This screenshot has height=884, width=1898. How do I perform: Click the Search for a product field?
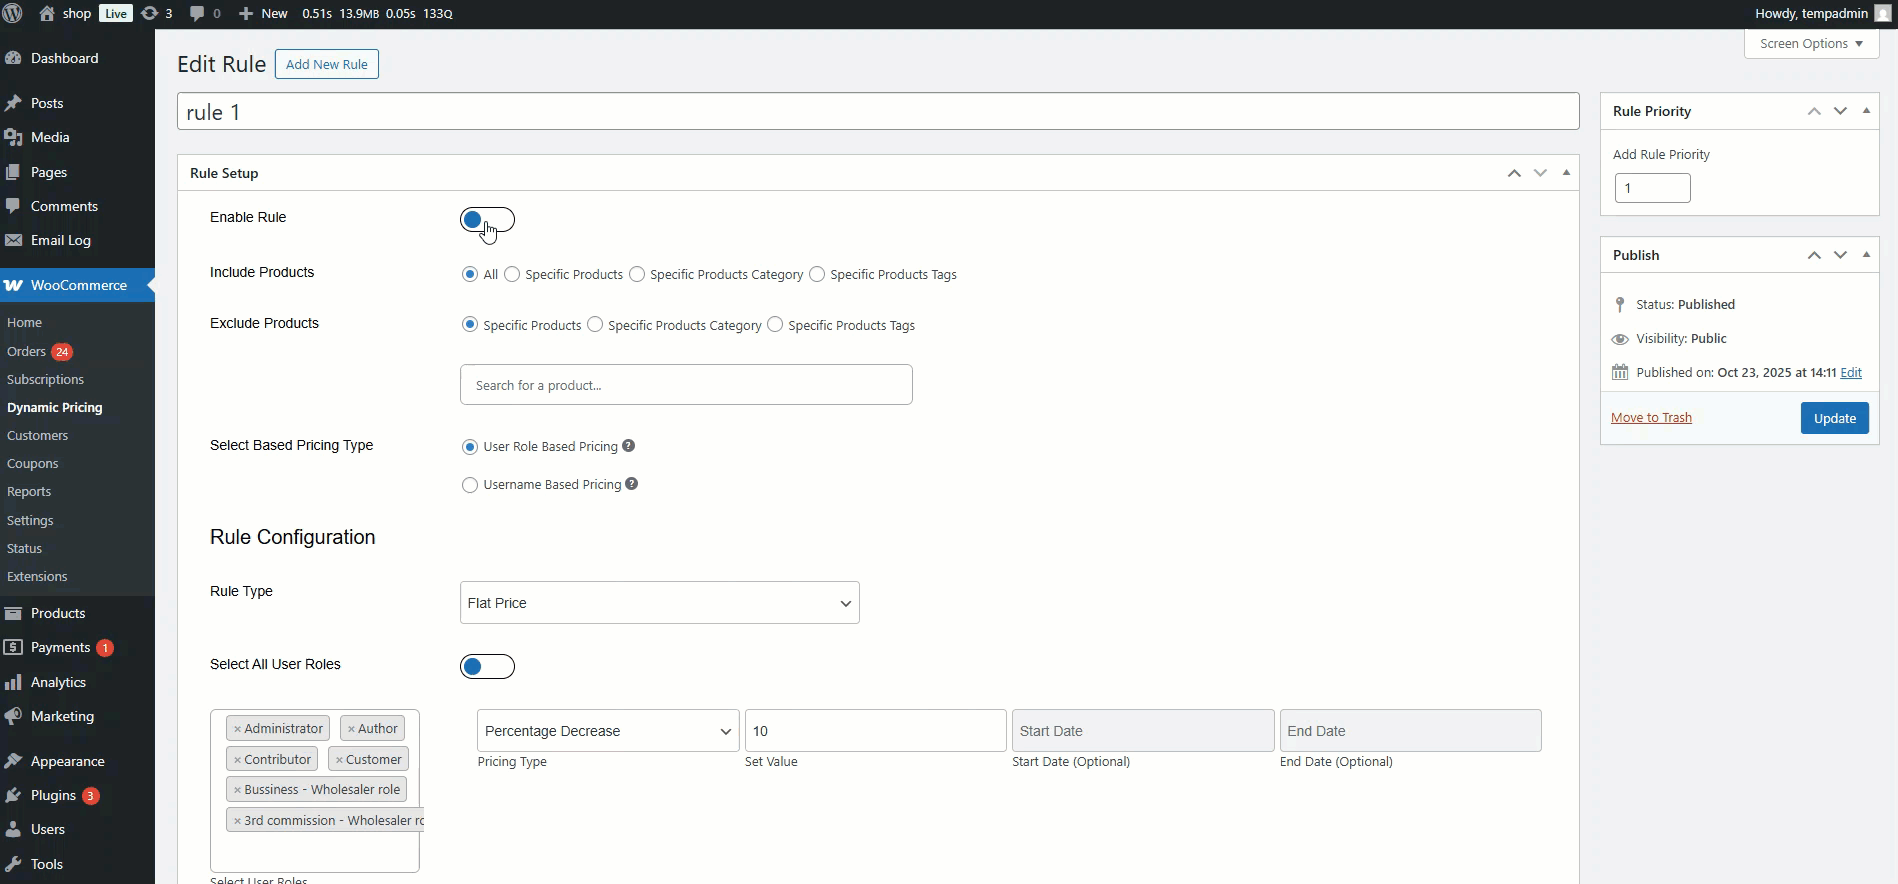(686, 385)
